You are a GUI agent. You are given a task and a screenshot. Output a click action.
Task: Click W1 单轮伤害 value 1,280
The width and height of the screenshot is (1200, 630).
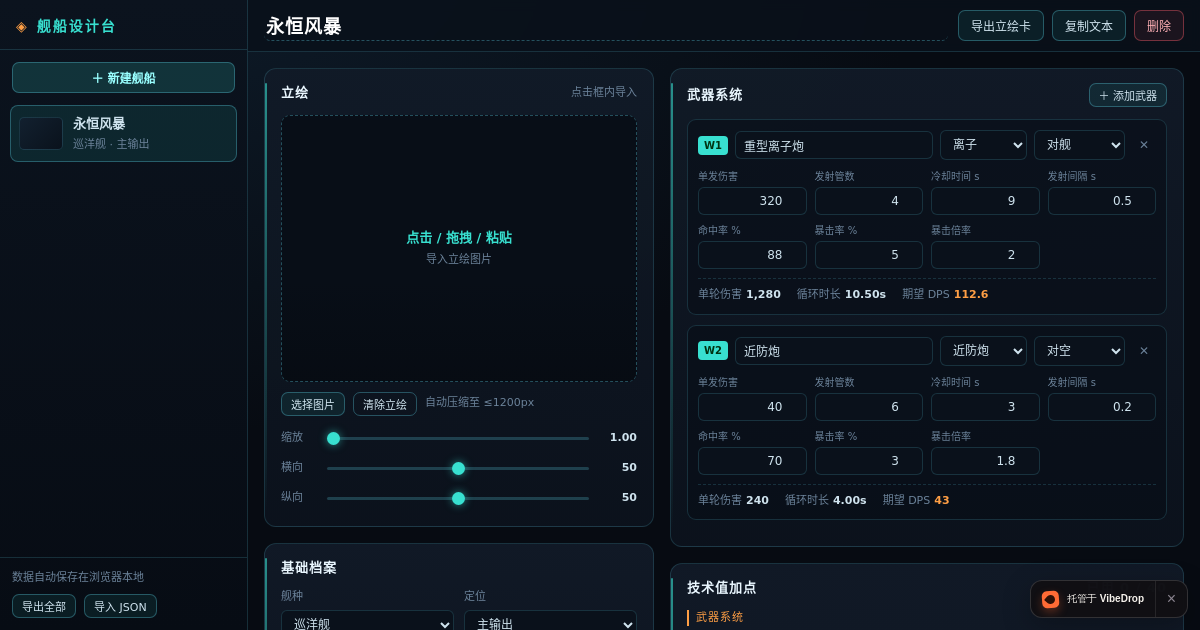(763, 294)
